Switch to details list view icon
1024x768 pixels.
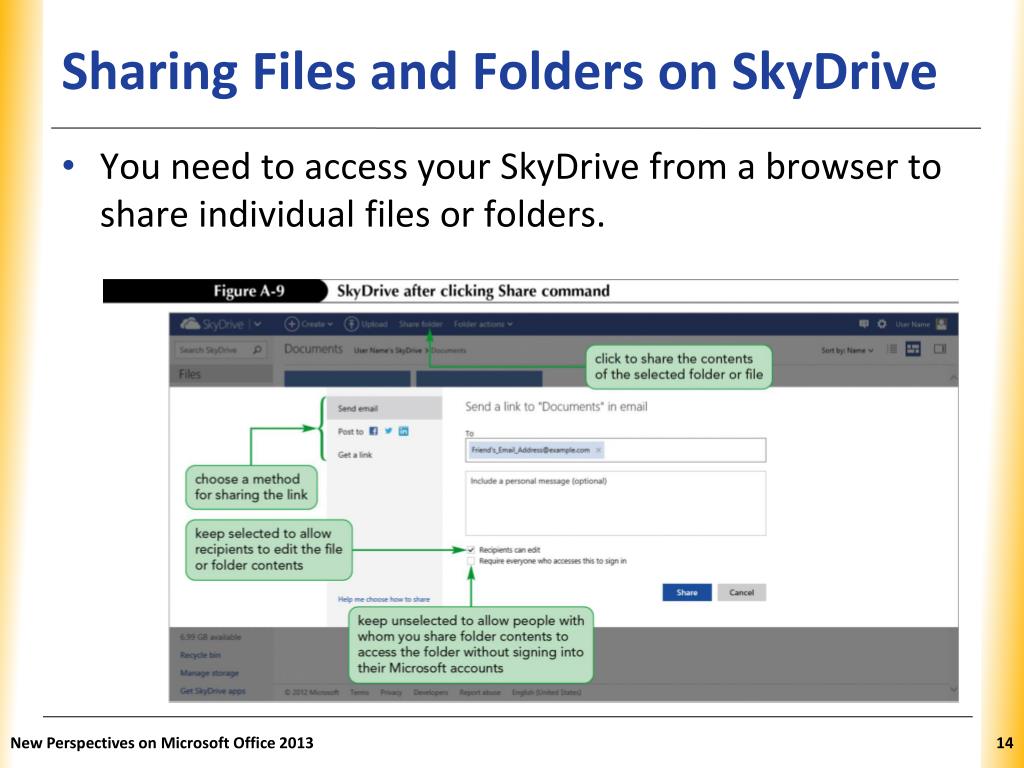(x=891, y=349)
